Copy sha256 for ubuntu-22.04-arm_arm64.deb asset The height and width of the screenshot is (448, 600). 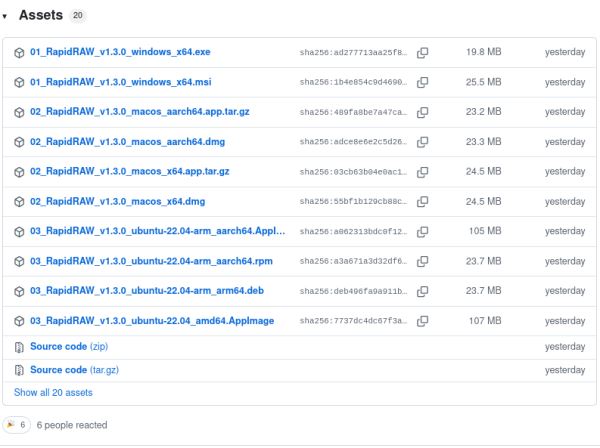pos(422,291)
